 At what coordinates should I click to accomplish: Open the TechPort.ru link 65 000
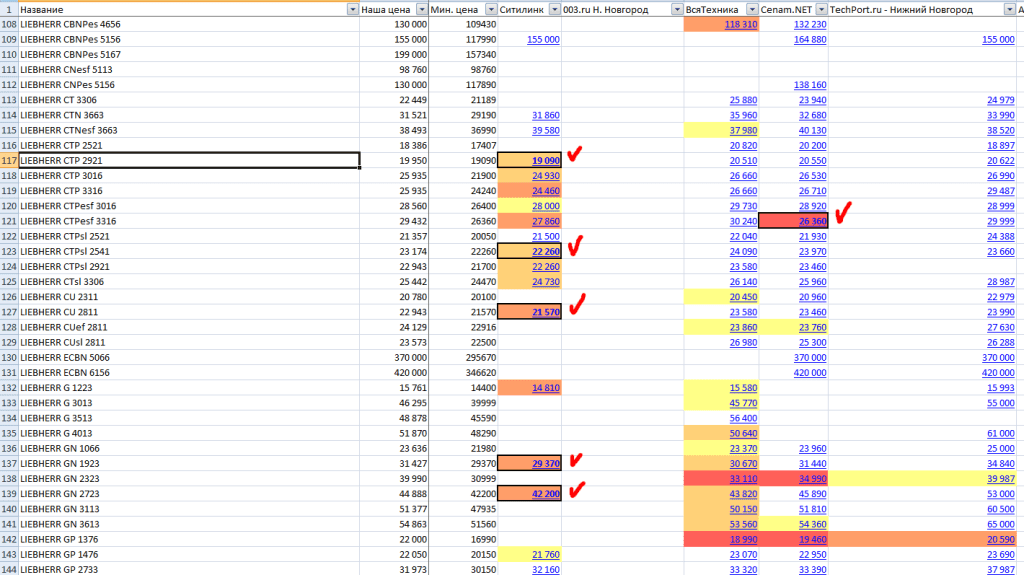coord(1000,525)
